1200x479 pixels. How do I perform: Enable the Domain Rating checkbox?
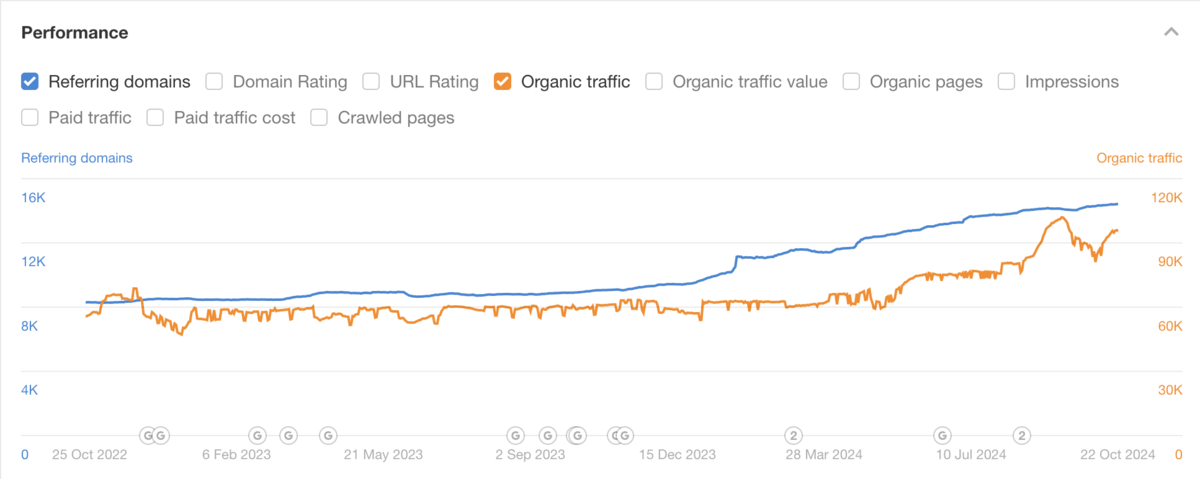pos(214,82)
